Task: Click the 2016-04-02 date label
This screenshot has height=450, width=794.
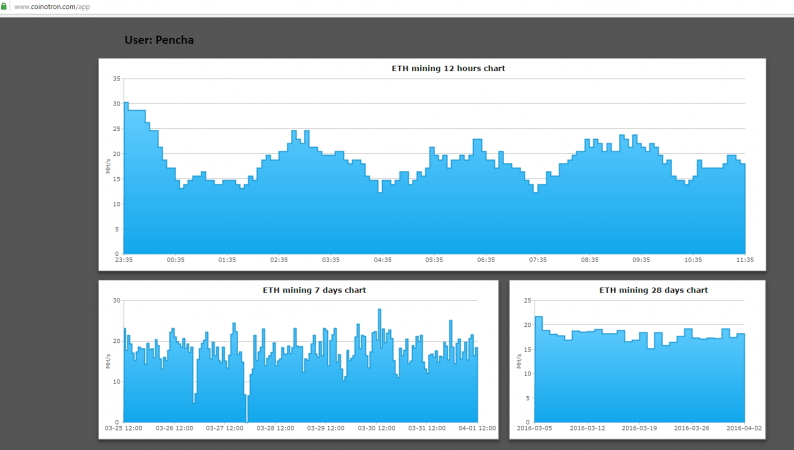Action: point(744,428)
